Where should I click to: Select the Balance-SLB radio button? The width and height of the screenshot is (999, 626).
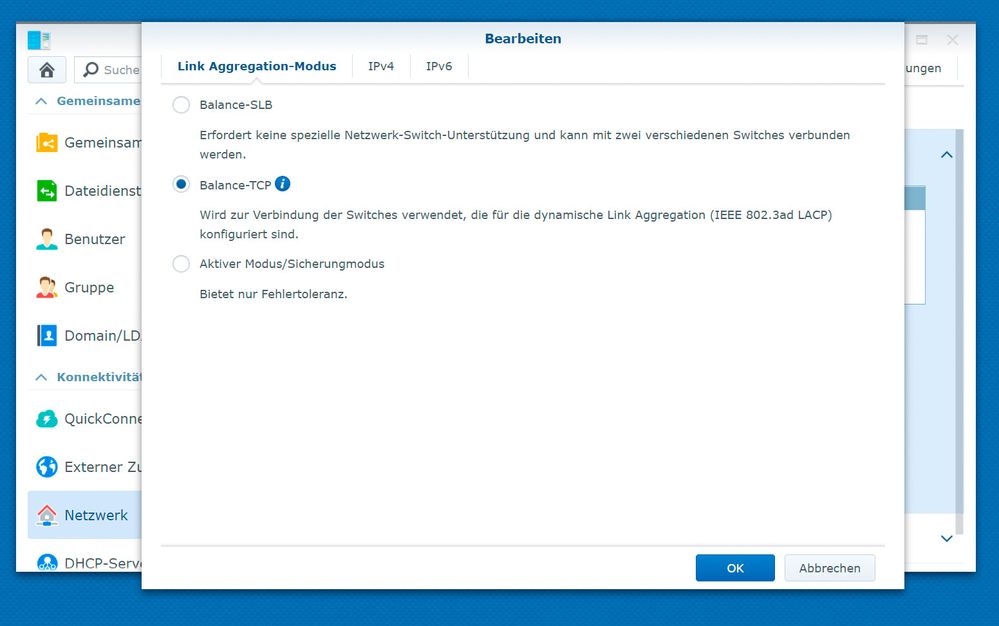pos(181,104)
